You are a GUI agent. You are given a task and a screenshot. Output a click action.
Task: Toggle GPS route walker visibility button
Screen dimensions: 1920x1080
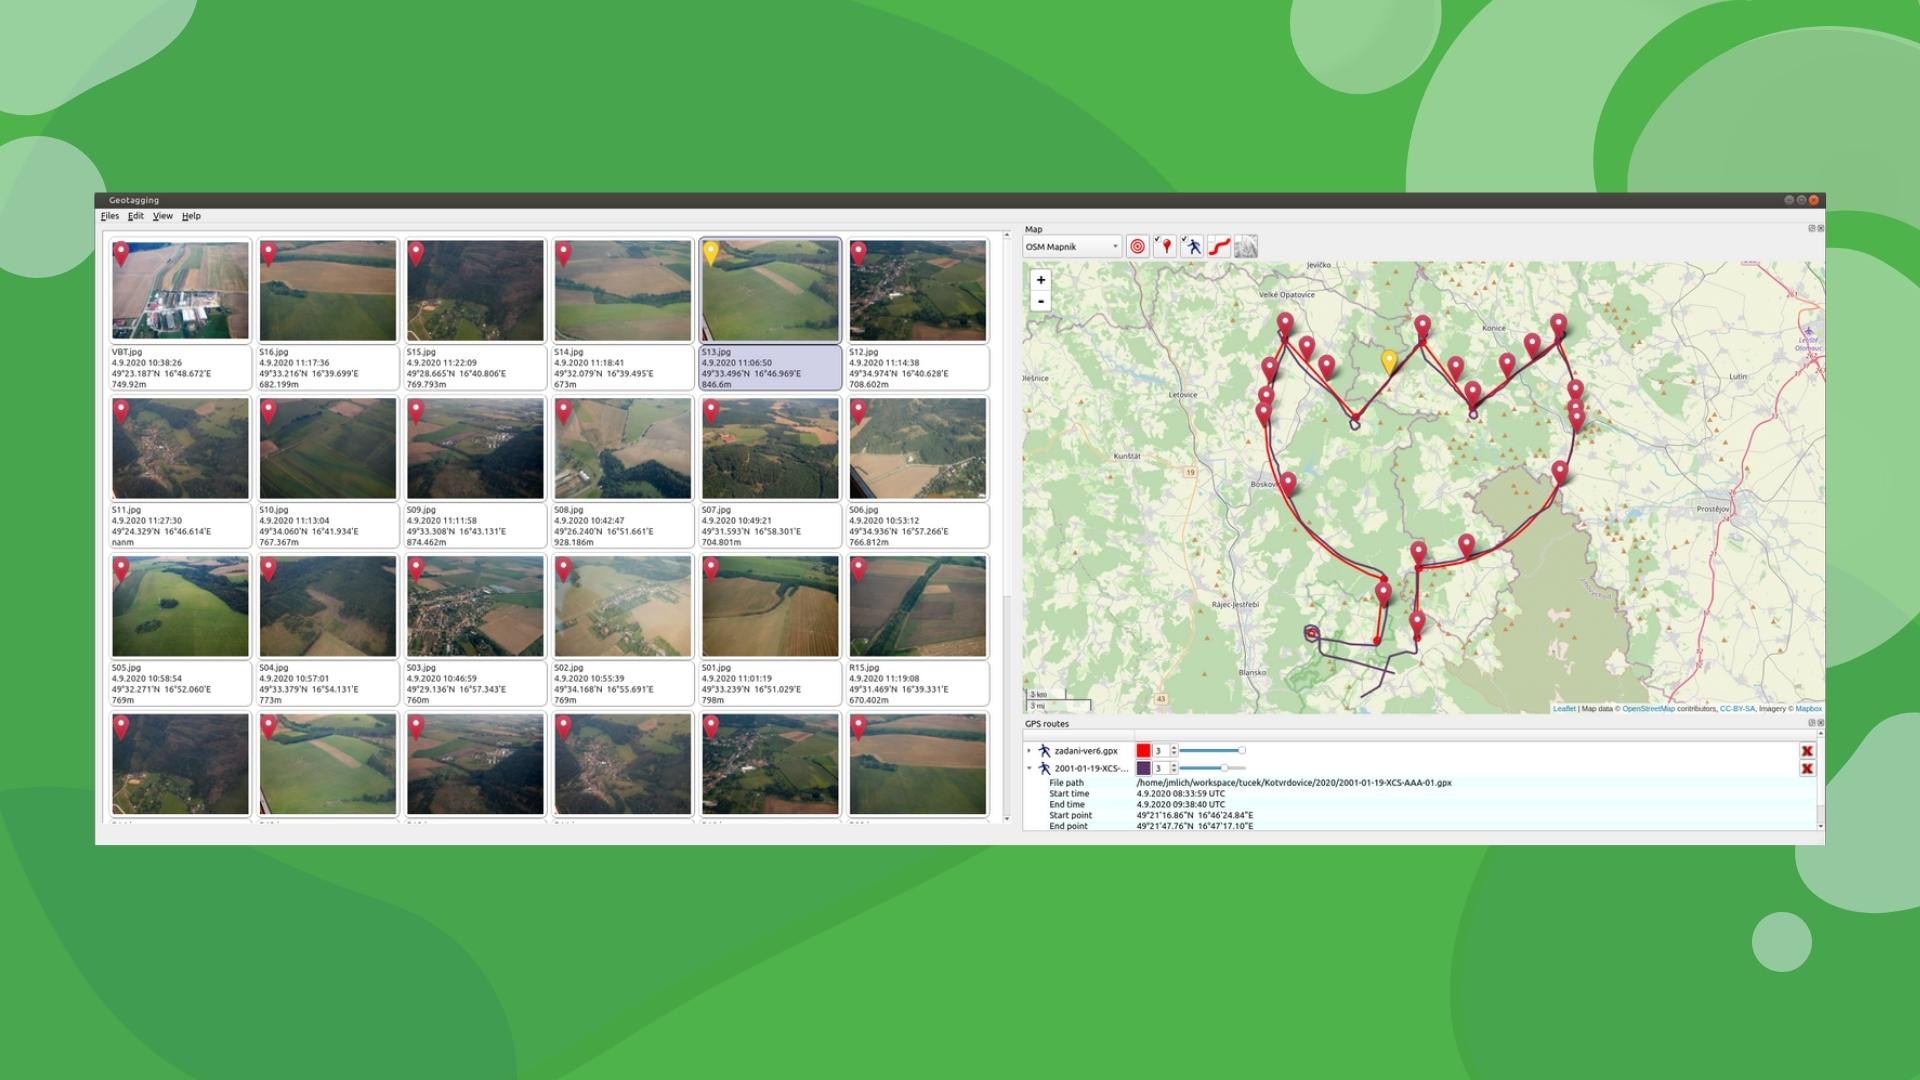(x=1191, y=247)
